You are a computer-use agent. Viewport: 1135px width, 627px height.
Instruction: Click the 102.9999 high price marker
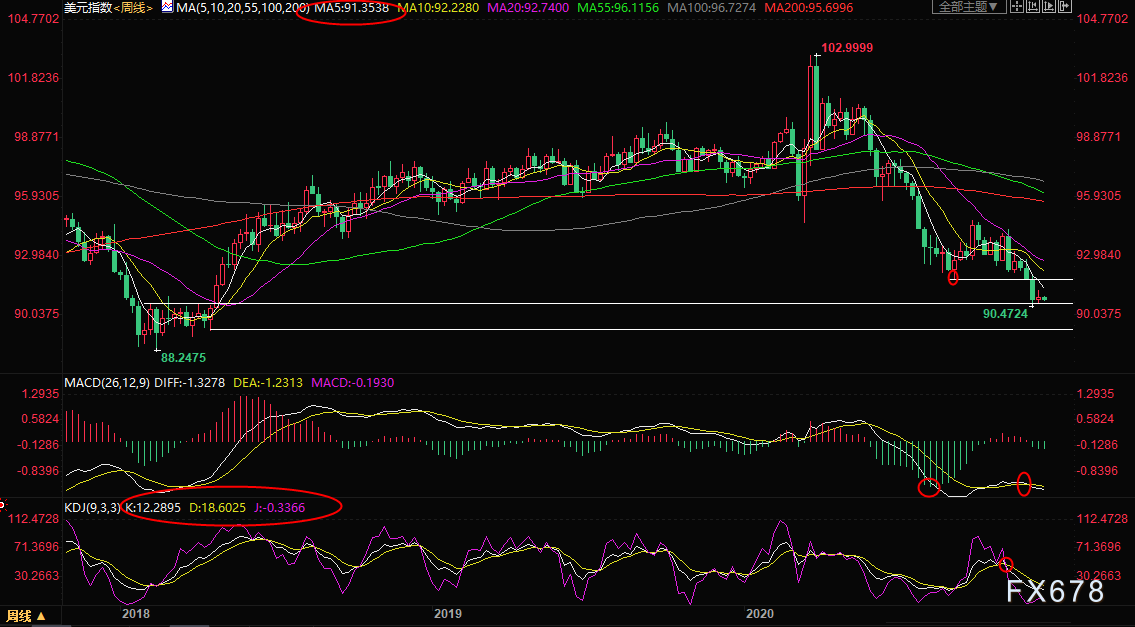(x=847, y=48)
